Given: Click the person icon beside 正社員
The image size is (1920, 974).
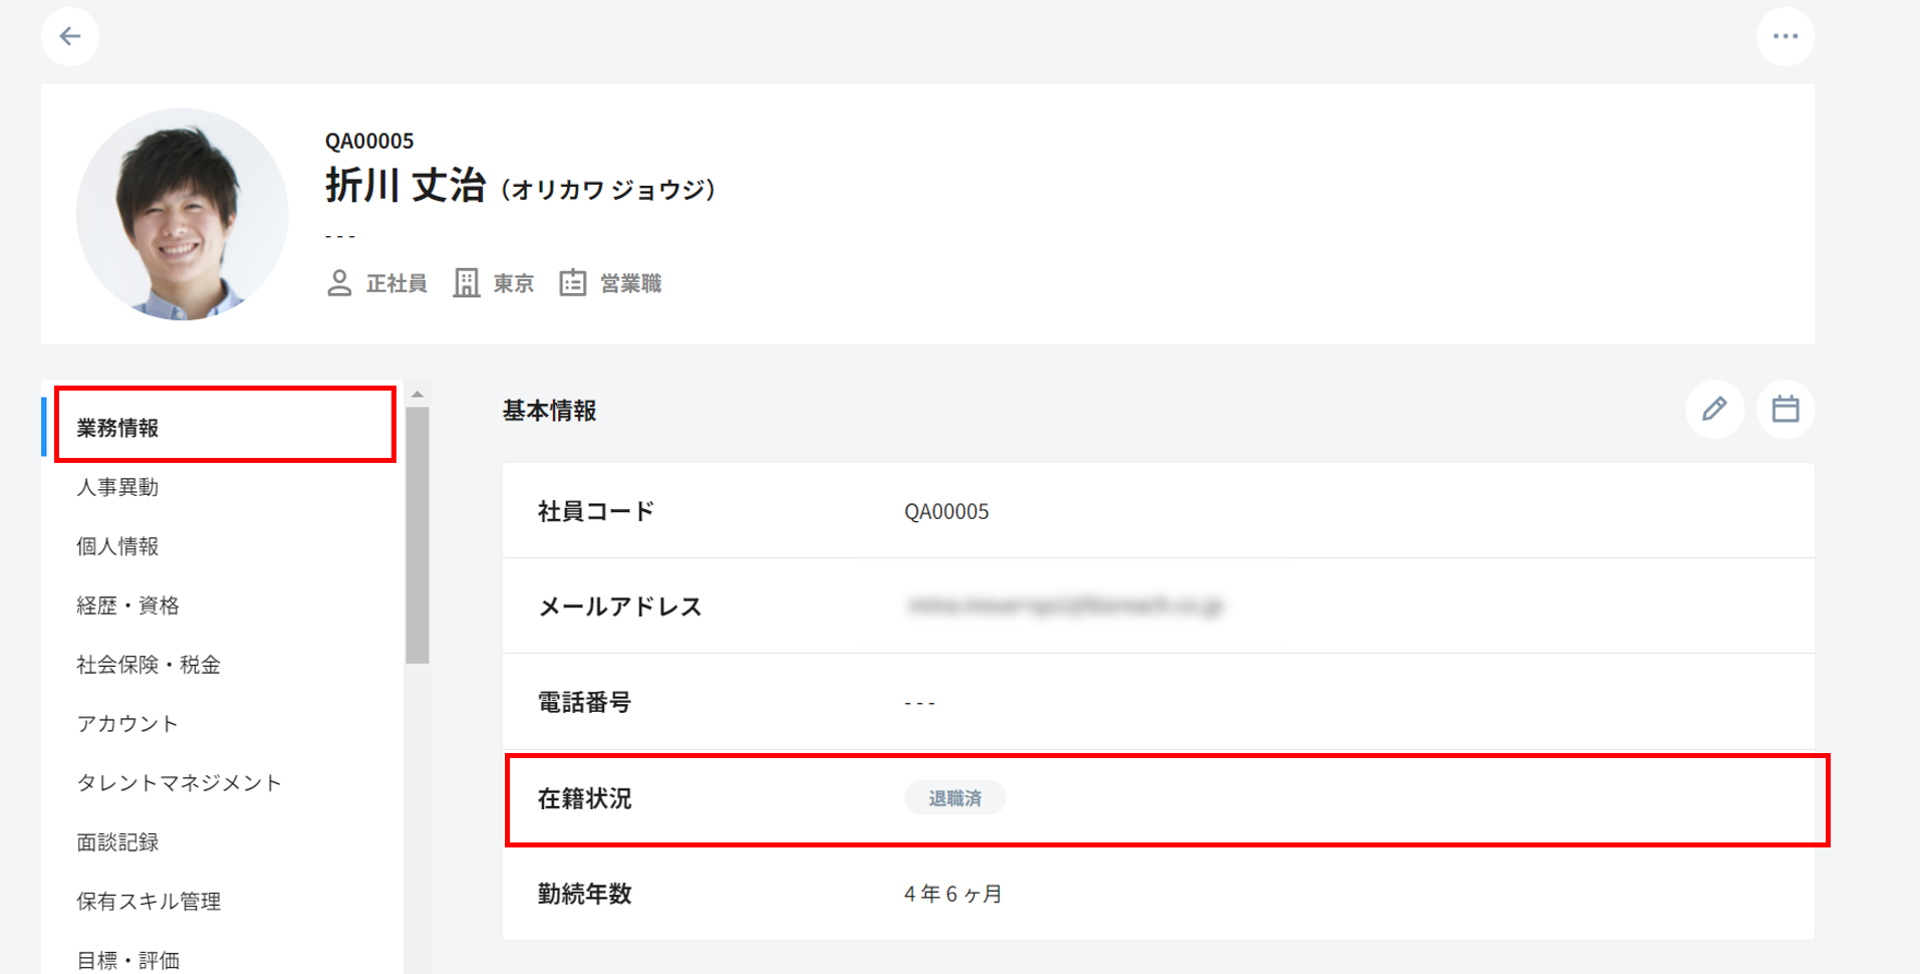Looking at the screenshot, I should [339, 283].
